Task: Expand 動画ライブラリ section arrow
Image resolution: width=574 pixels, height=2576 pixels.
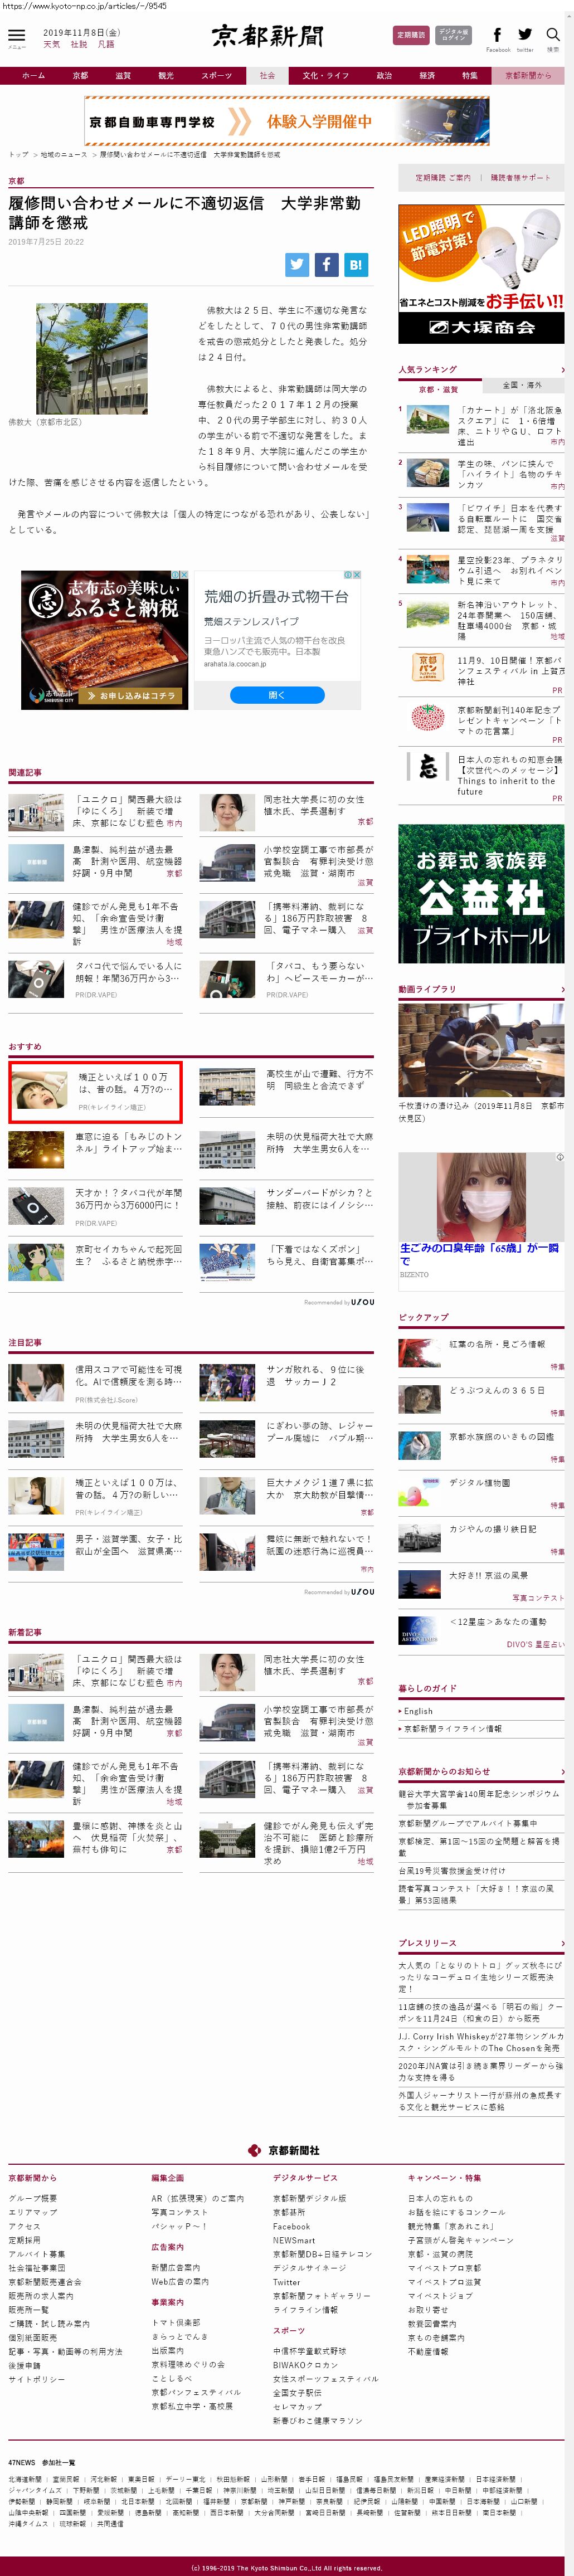Action: coord(562,989)
